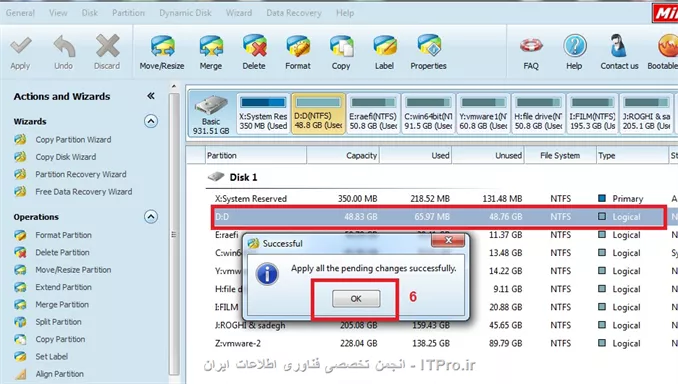Open the Dynamic Disk menu

(x=185, y=13)
